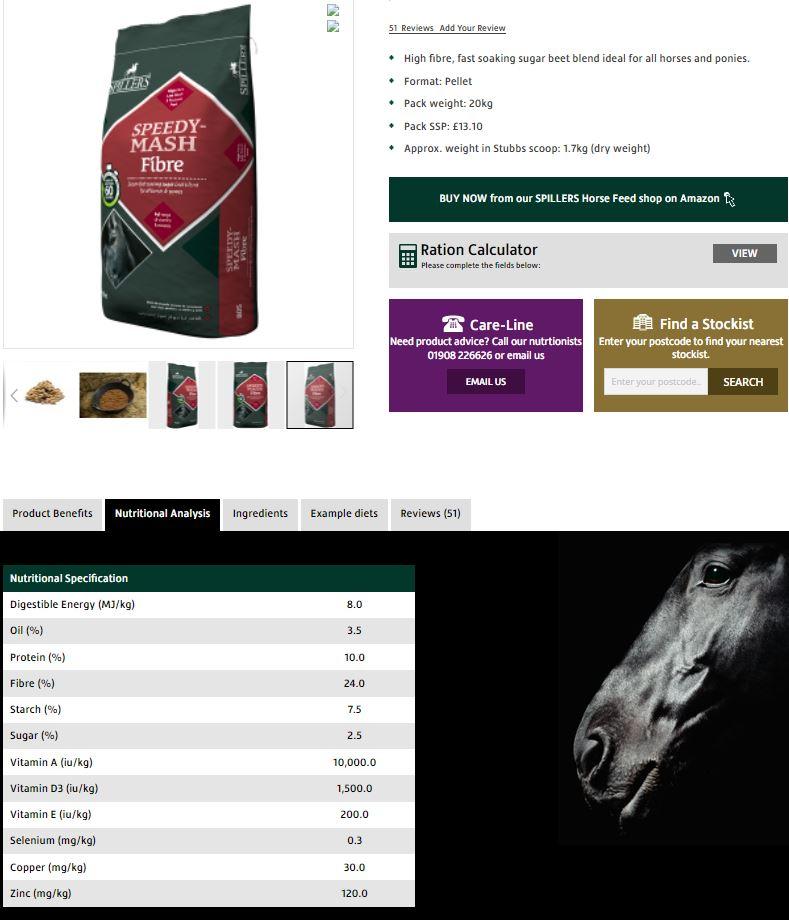Buy now from SPILLERS Amazon shop
Screen dimensions: 789x920
(588, 199)
